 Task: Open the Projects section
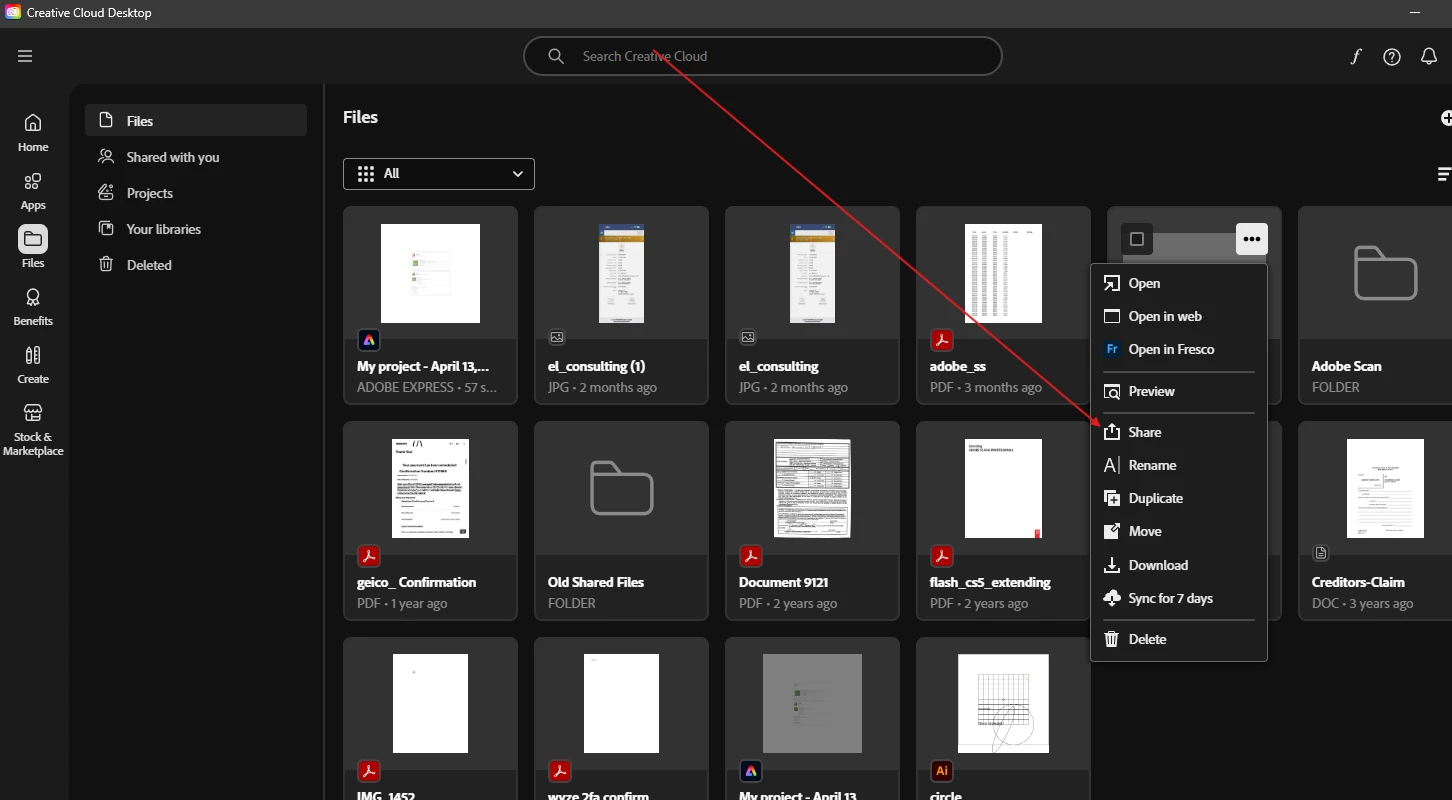click(x=196, y=193)
